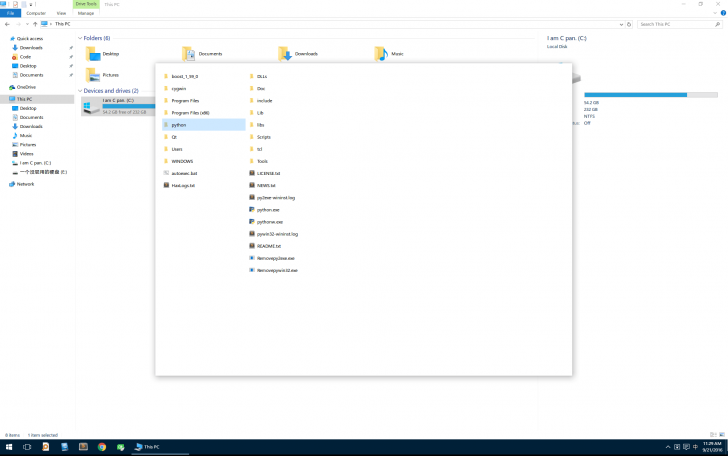728x456 pixels.
Task: Switch to the View ribbon tab
Action: pos(61,14)
